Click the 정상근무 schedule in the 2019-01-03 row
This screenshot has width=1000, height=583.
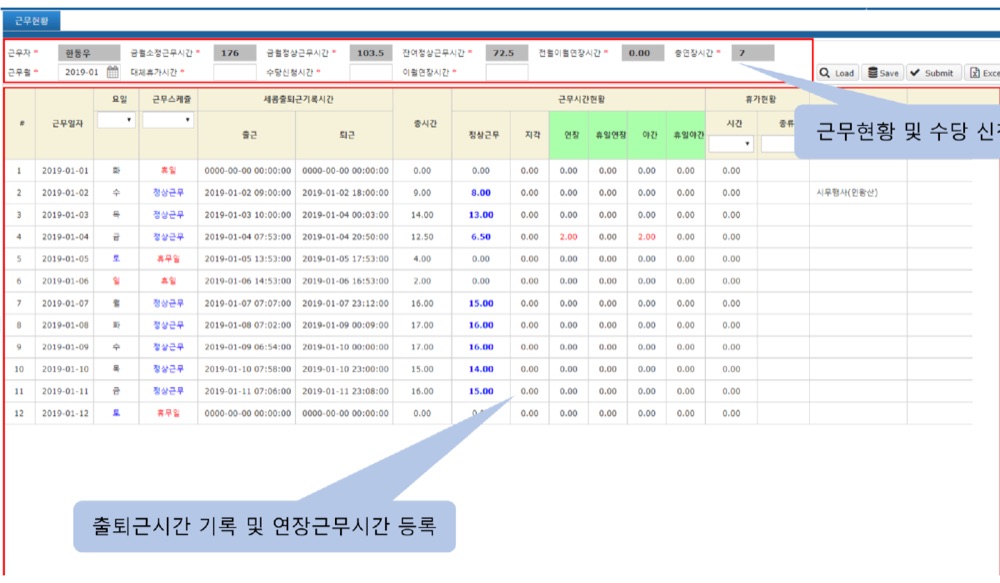168,215
